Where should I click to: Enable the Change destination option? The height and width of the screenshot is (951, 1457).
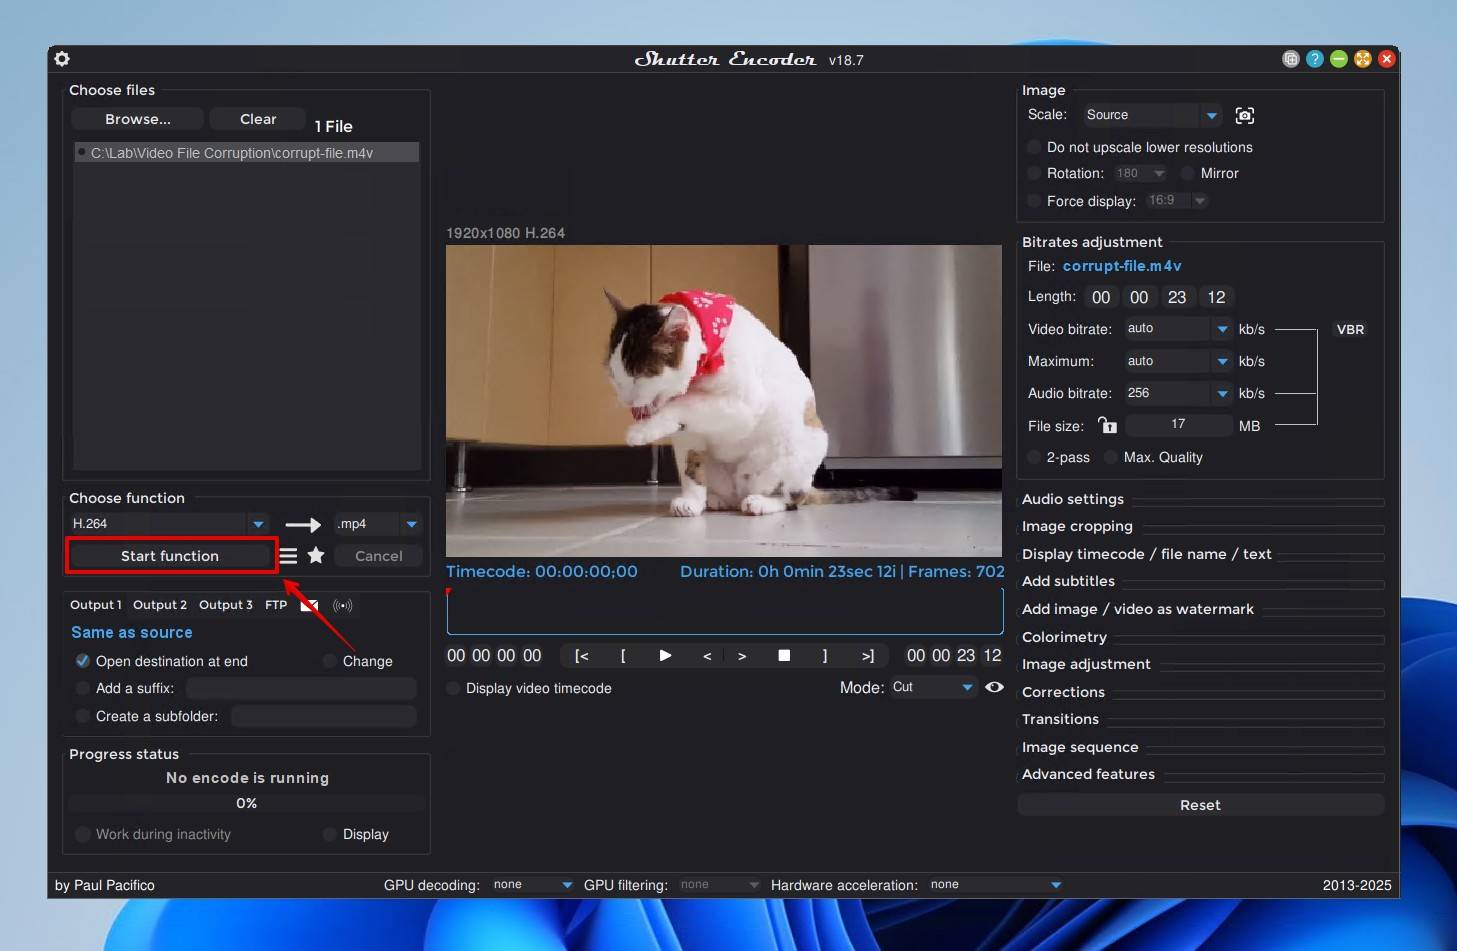[x=330, y=661]
